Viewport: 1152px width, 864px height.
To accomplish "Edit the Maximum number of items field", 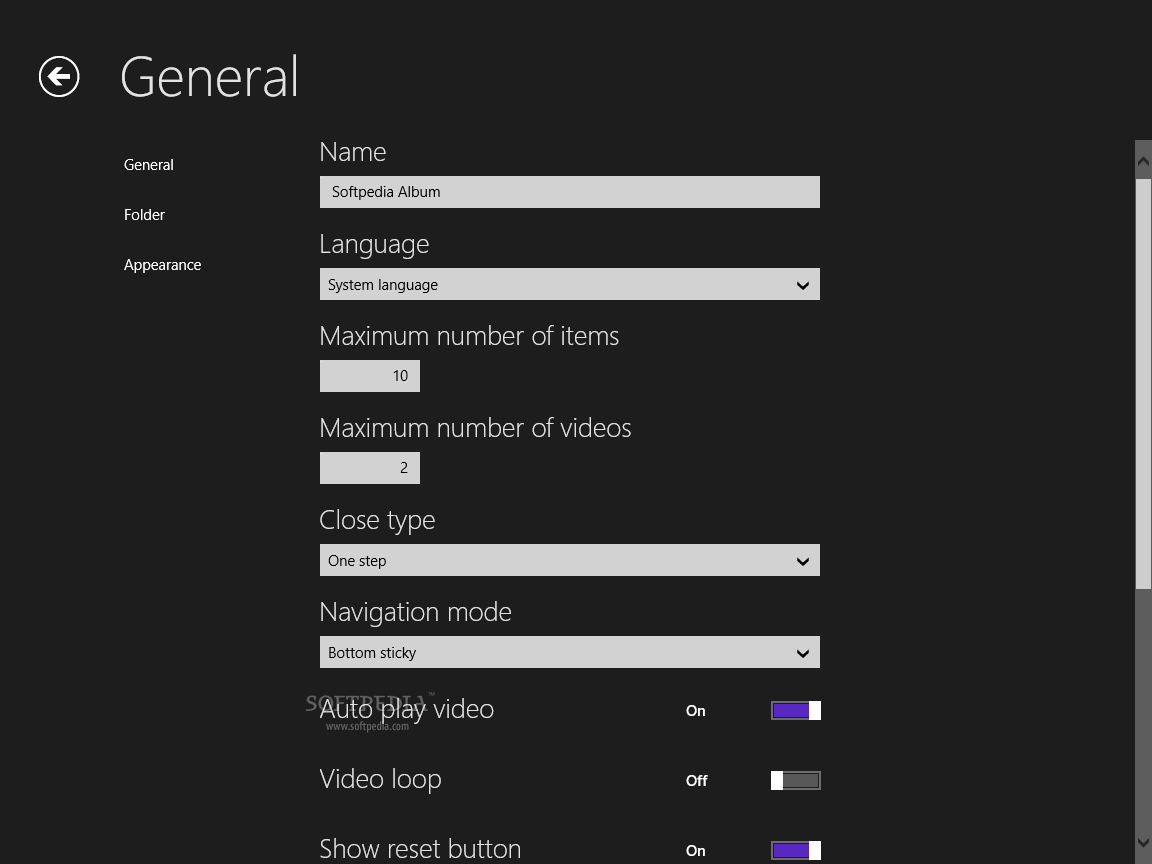I will point(370,376).
